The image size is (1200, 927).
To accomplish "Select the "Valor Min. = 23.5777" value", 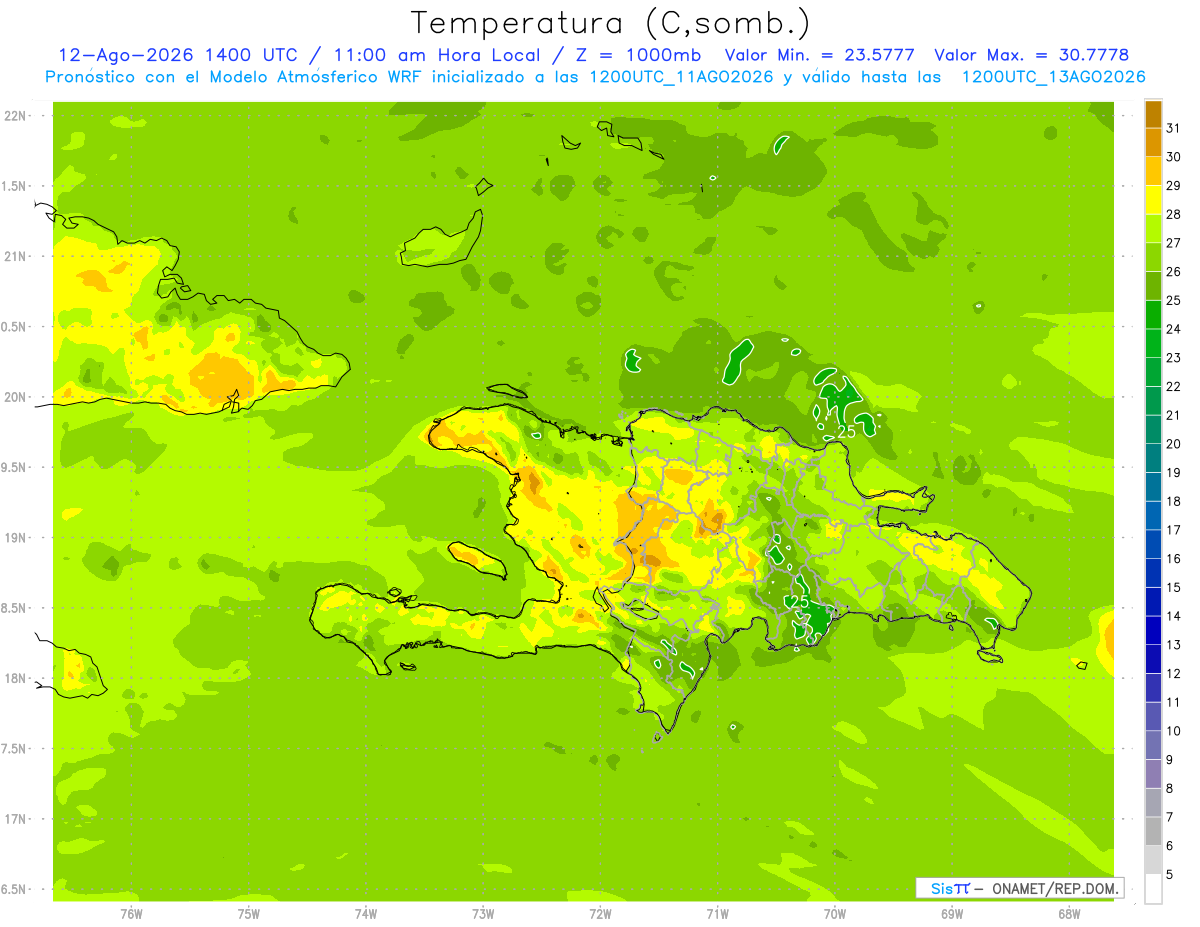I will [x=819, y=55].
